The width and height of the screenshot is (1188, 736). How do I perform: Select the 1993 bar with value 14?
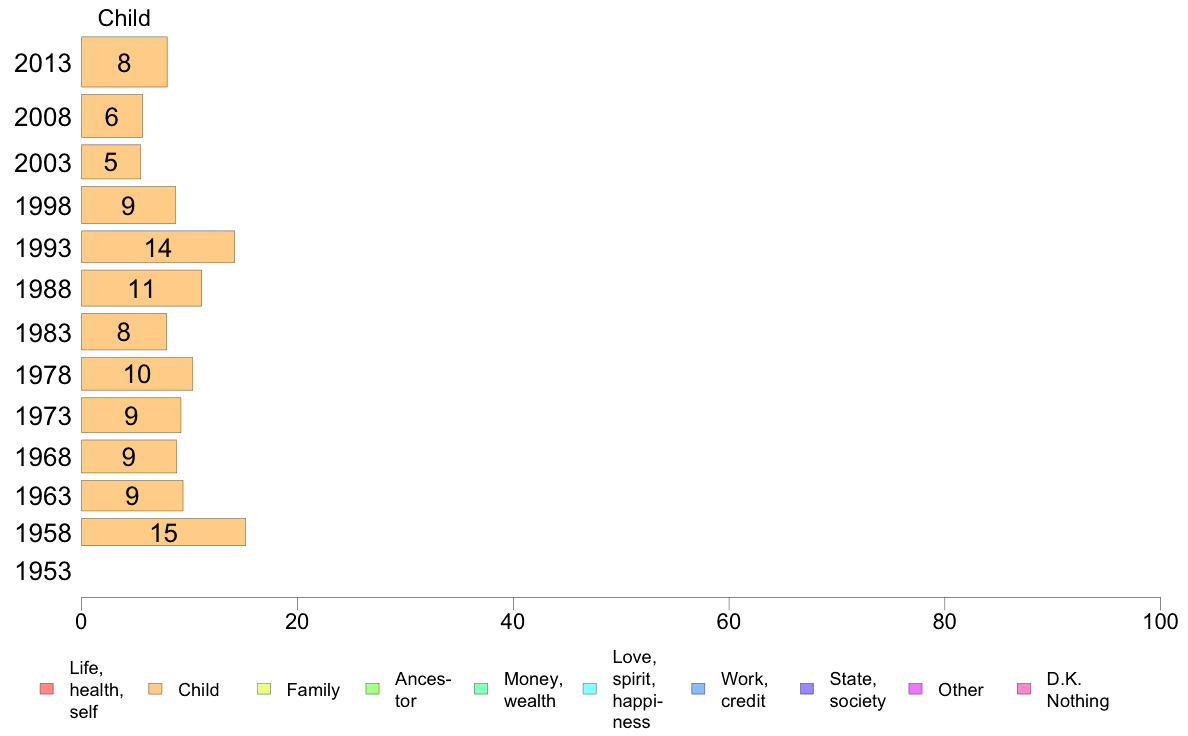[158, 247]
